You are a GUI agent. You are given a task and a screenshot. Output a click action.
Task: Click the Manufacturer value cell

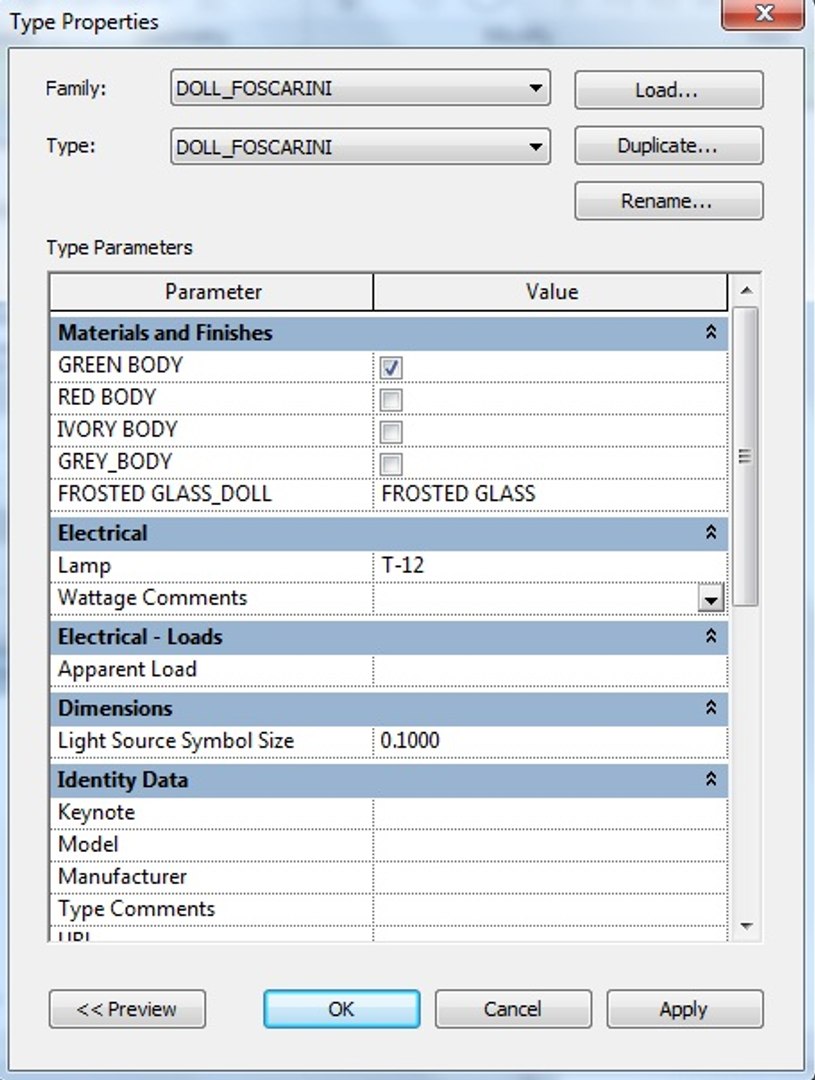click(x=550, y=877)
